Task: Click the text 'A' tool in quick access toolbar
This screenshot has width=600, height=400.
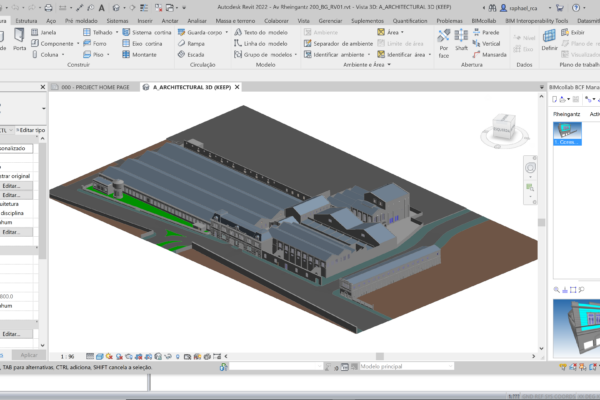Action: click(102, 8)
